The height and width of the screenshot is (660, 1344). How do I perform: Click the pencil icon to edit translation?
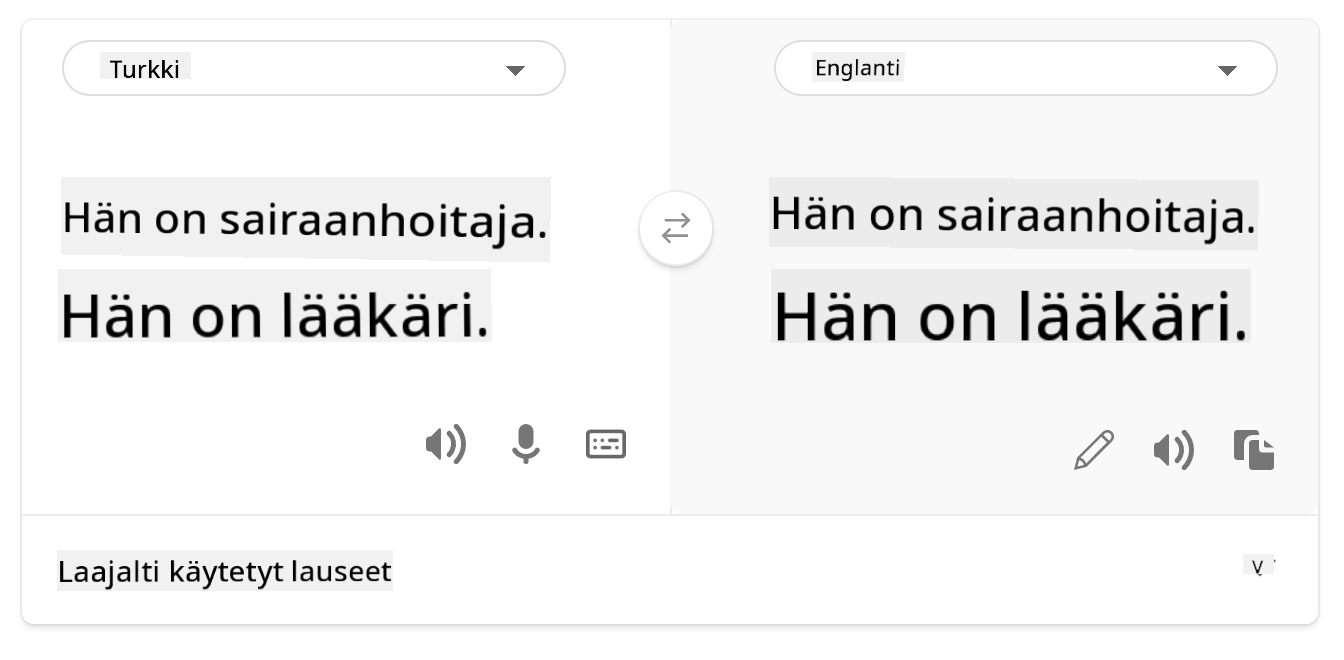[1094, 450]
